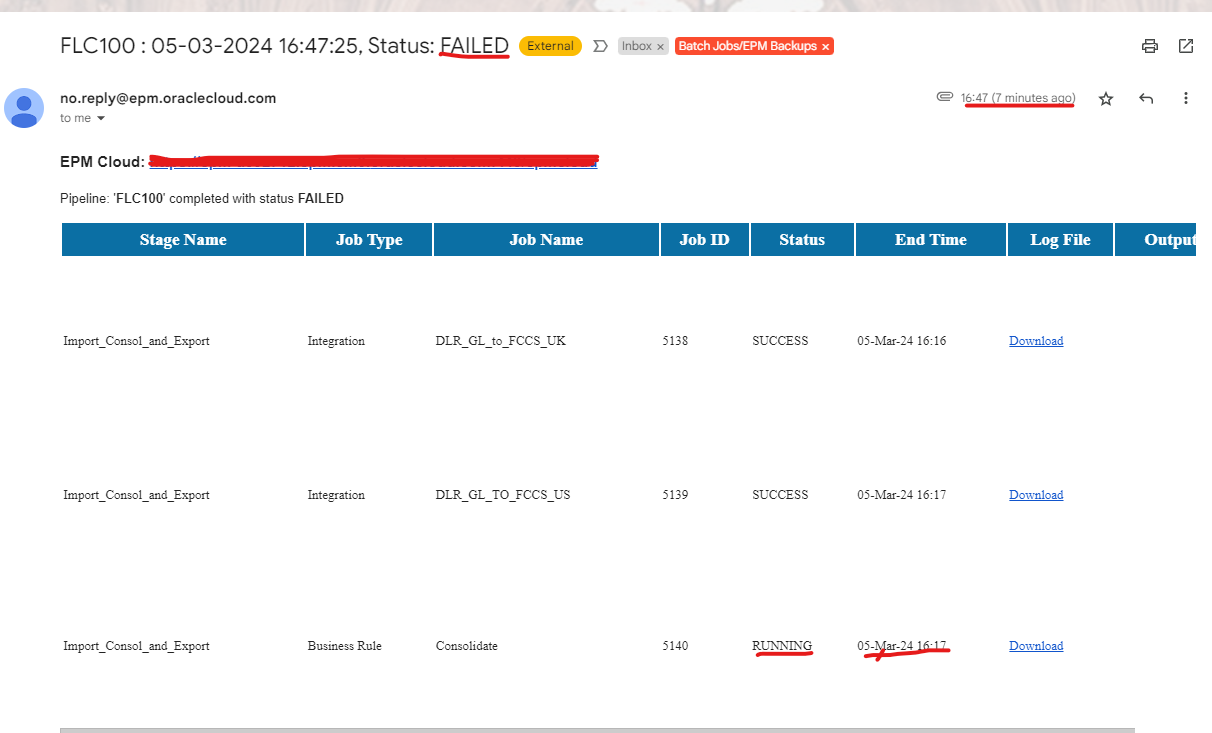Click the sender avatar picture
The image size is (1212, 733).
[24, 108]
